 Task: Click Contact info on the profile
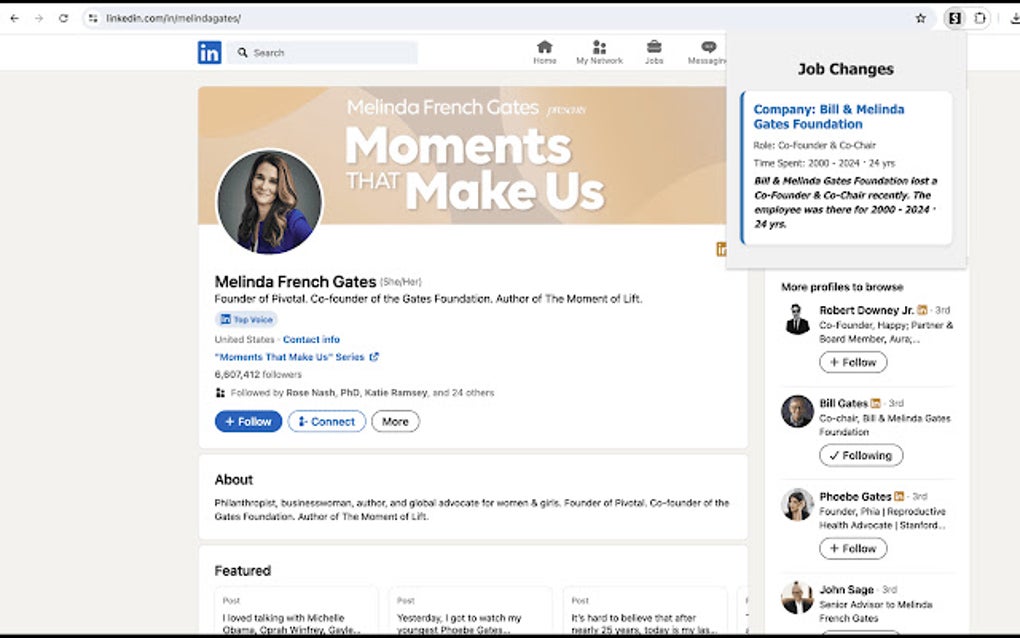[311, 339]
